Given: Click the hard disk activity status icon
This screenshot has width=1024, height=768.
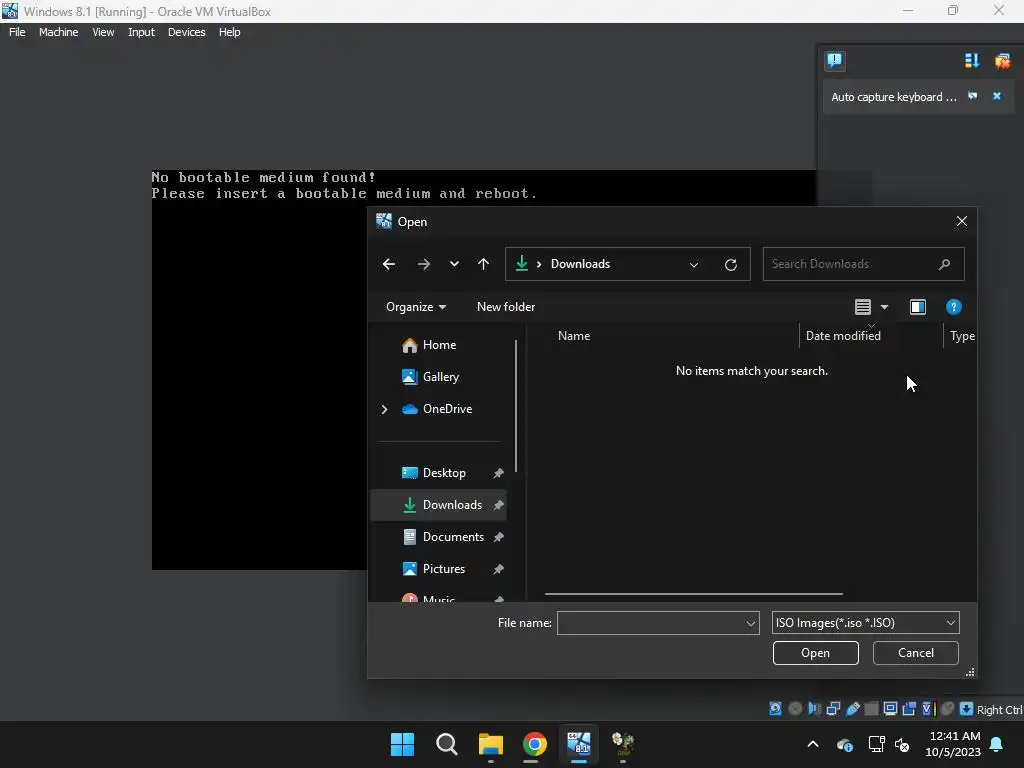Looking at the screenshot, I should click(x=775, y=709).
